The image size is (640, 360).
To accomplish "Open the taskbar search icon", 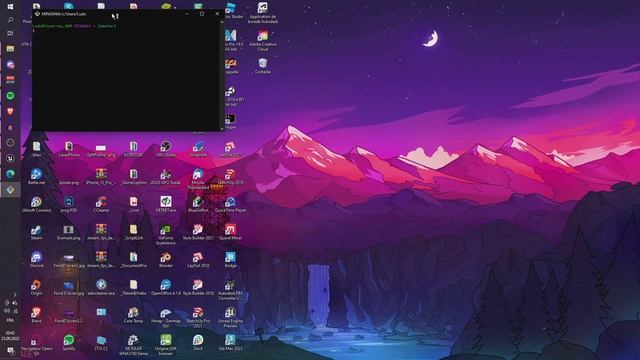I will pos(10,20).
